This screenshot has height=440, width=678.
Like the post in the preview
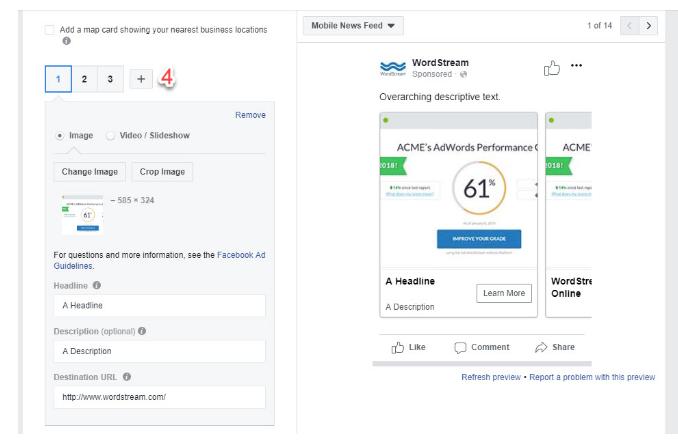408,347
